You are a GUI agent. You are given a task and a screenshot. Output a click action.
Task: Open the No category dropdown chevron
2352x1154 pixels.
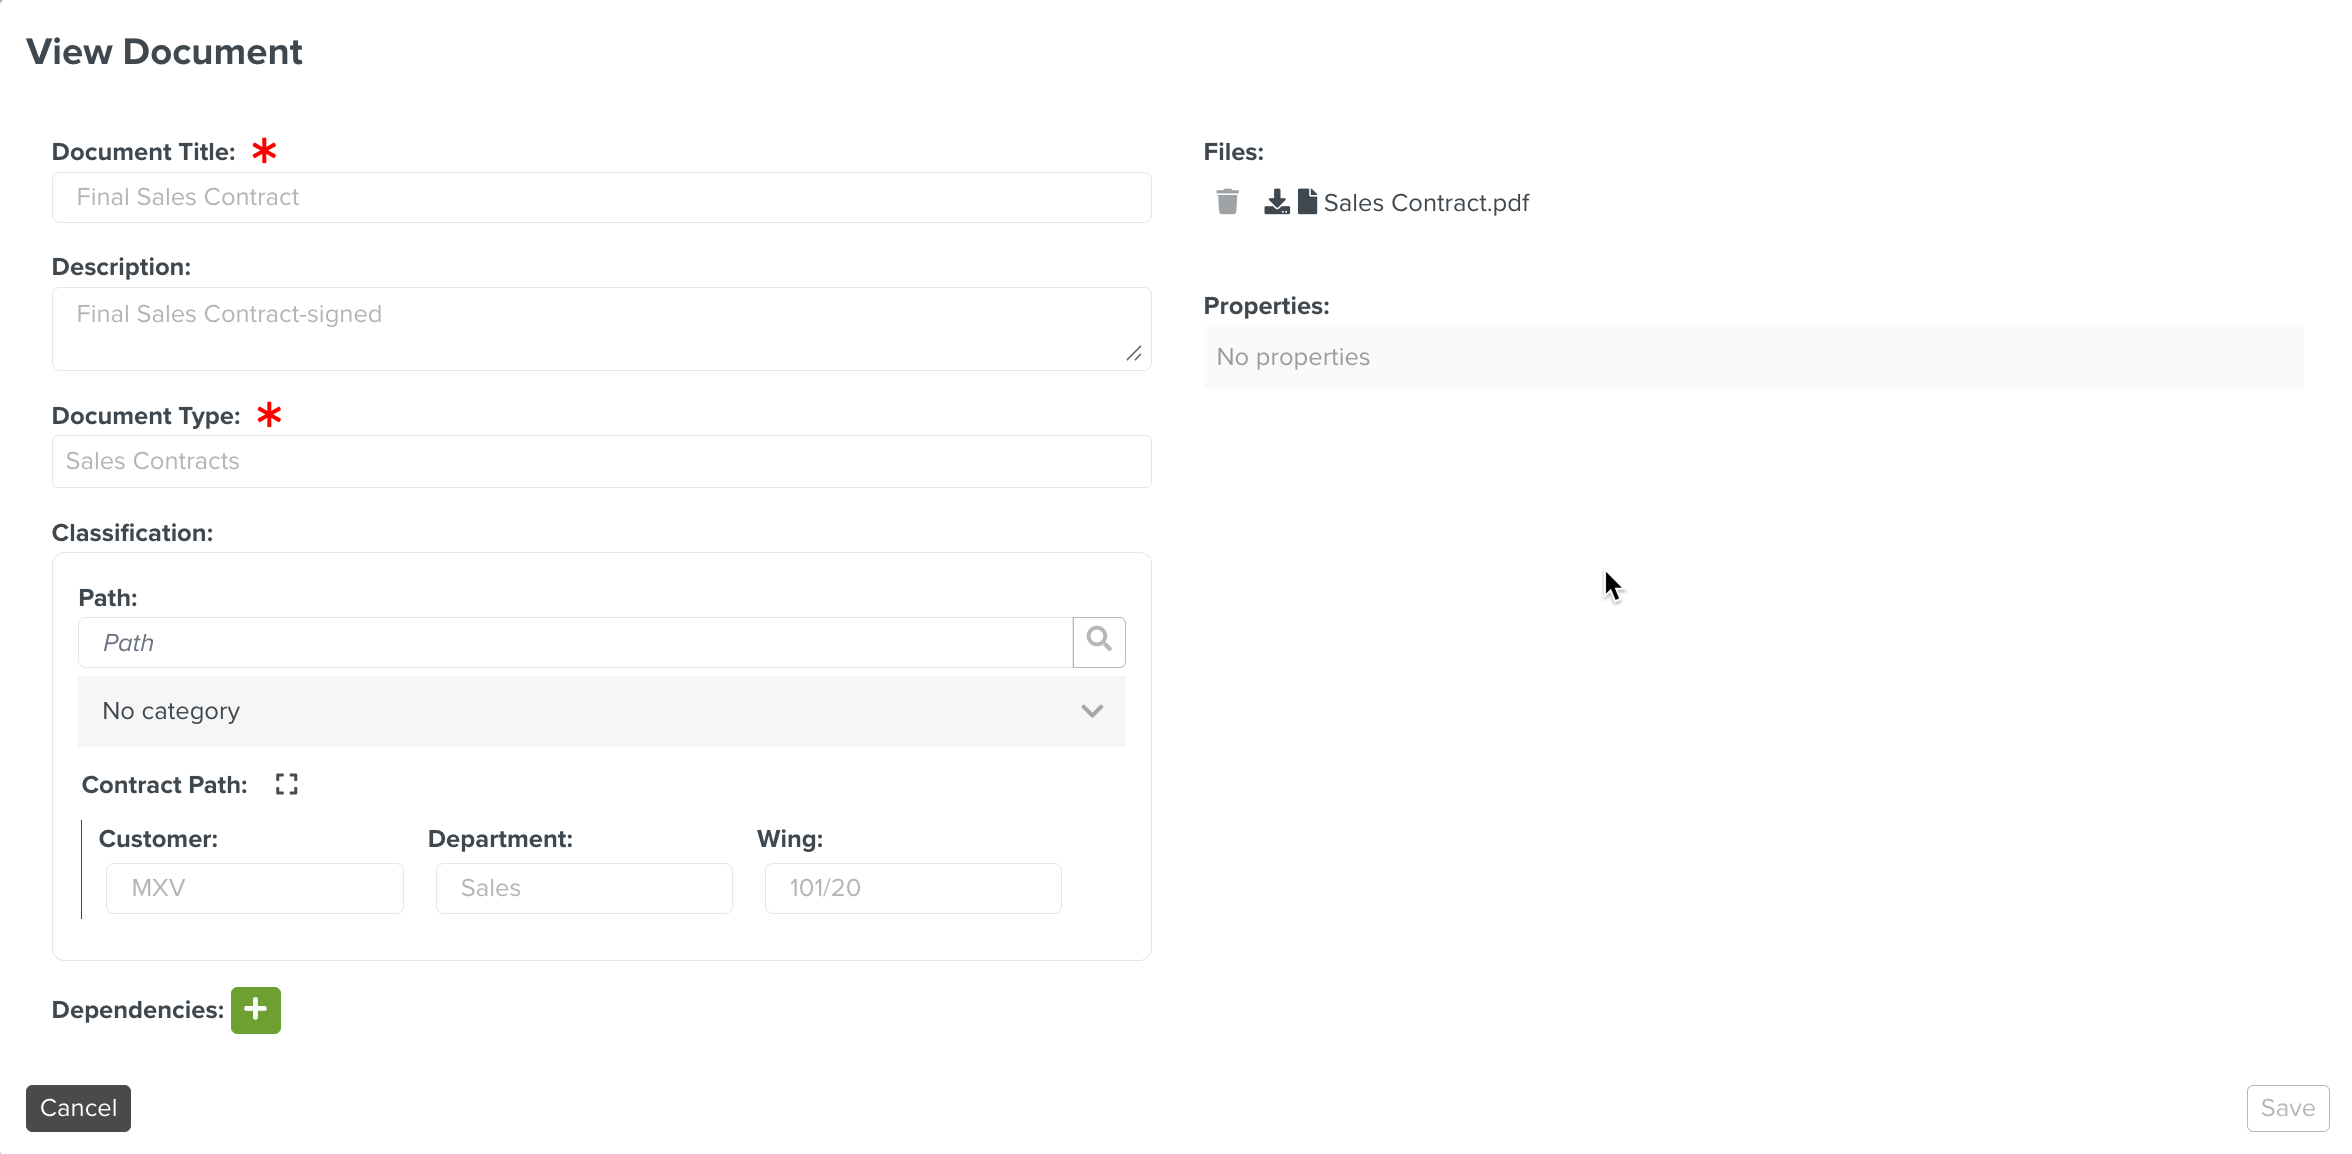1092,711
